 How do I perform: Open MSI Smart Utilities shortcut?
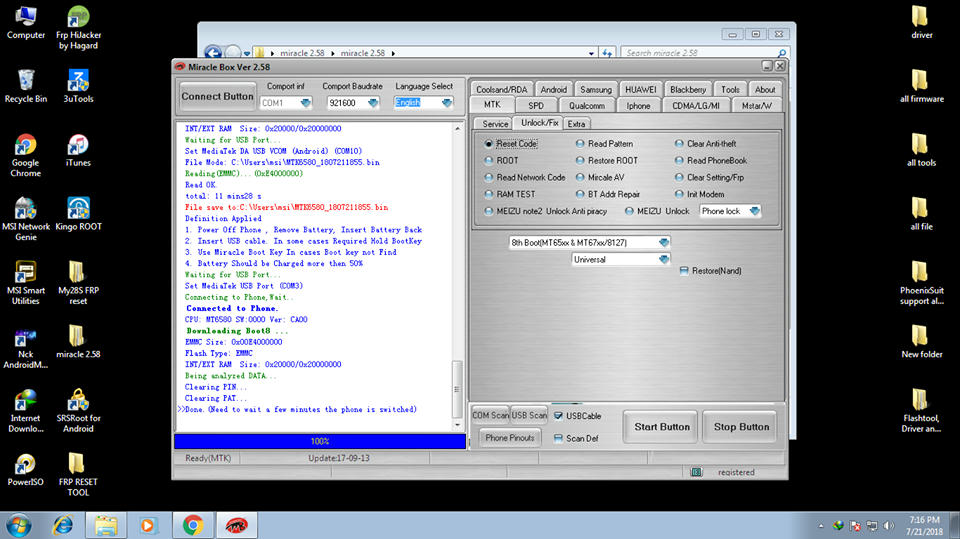pos(26,283)
